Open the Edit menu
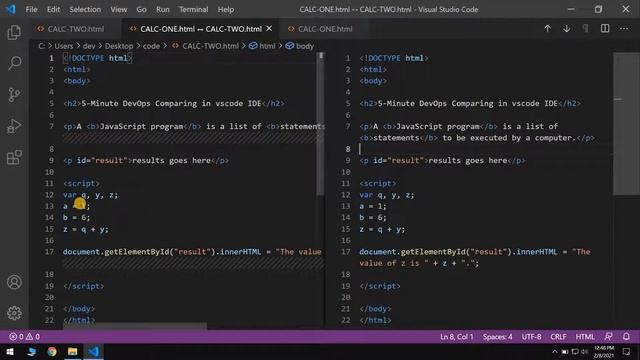This screenshot has height=360, width=640. pyautogui.click(x=53, y=9)
